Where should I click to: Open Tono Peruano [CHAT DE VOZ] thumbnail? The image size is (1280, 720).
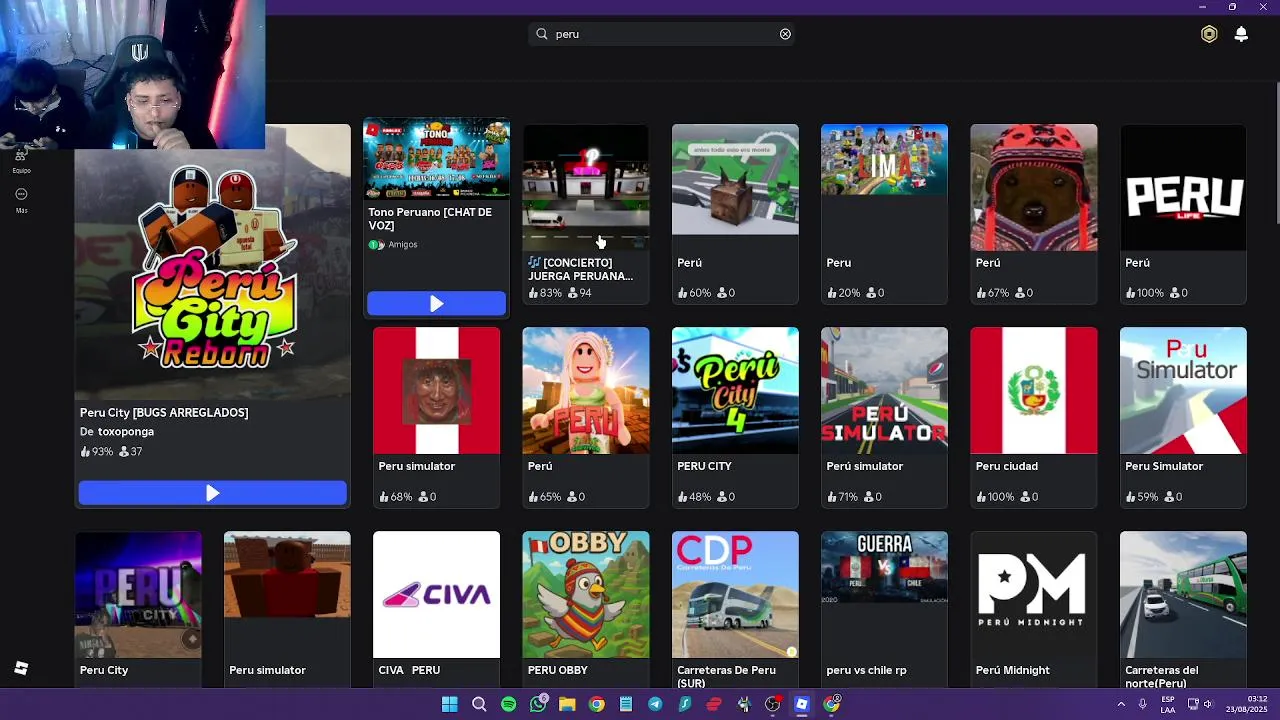[436, 160]
